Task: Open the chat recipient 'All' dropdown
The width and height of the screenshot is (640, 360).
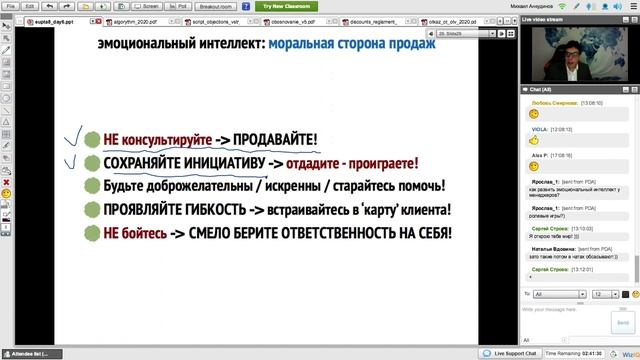Action: coord(560,294)
